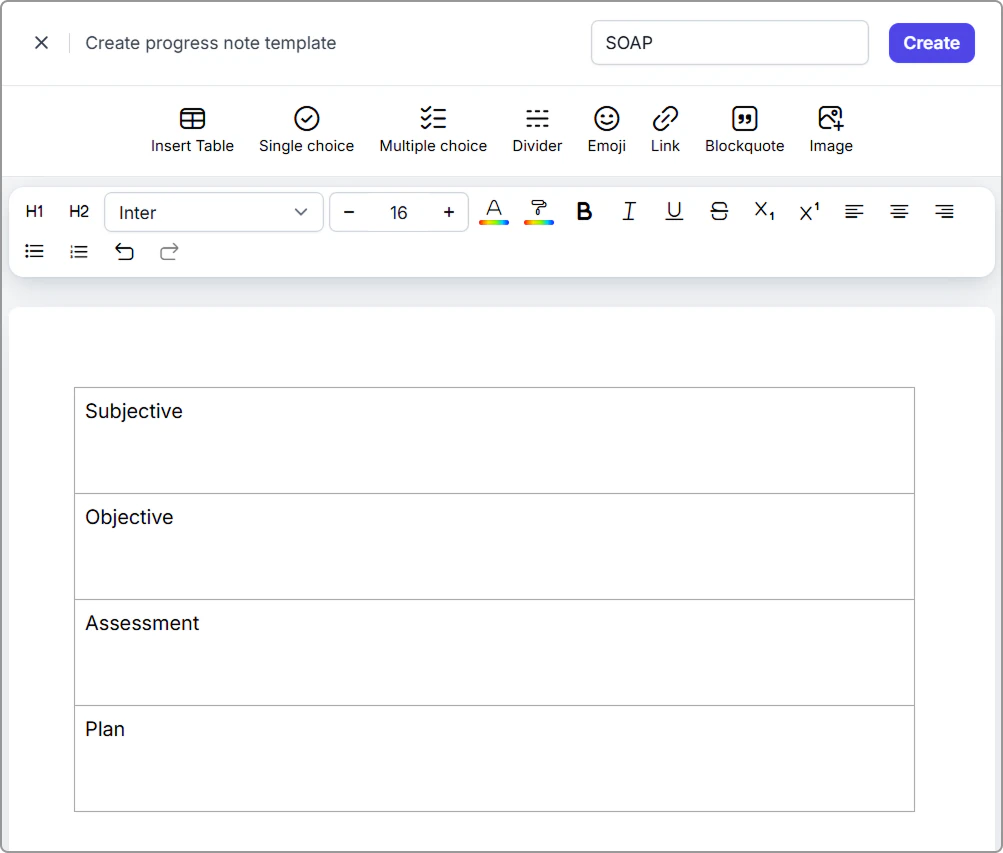Insert a Link
This screenshot has width=1003, height=853.
(665, 130)
